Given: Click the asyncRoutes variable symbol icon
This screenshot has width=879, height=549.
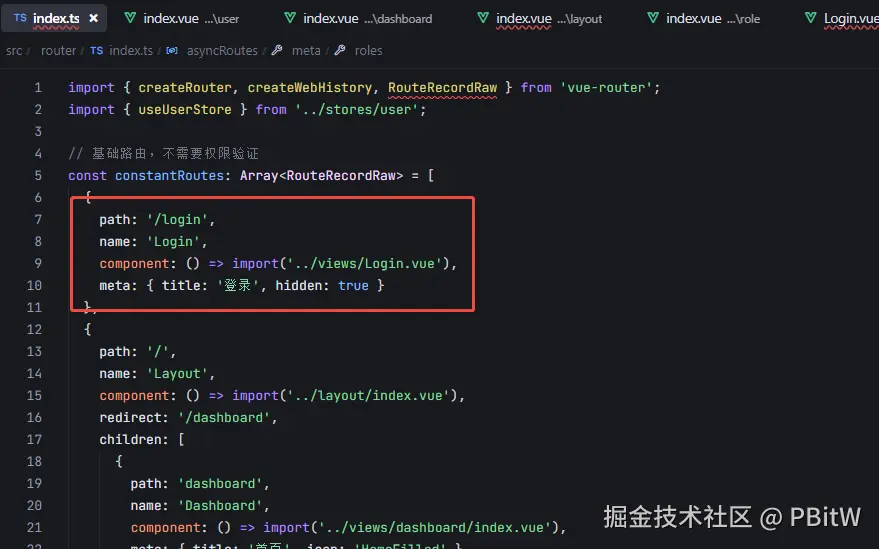Looking at the screenshot, I should (172, 50).
